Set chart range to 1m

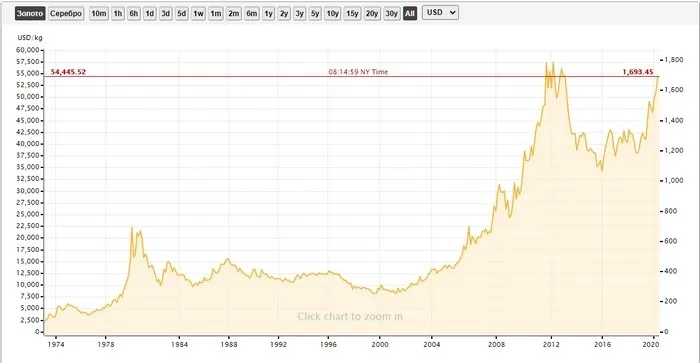(216, 13)
